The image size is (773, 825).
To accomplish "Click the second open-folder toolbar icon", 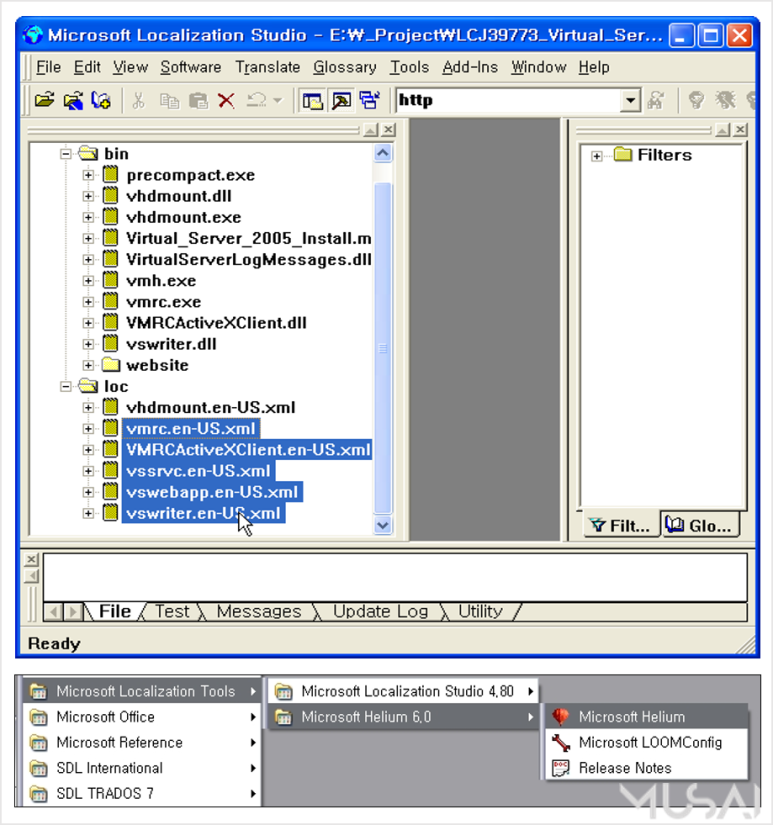I will [x=73, y=100].
